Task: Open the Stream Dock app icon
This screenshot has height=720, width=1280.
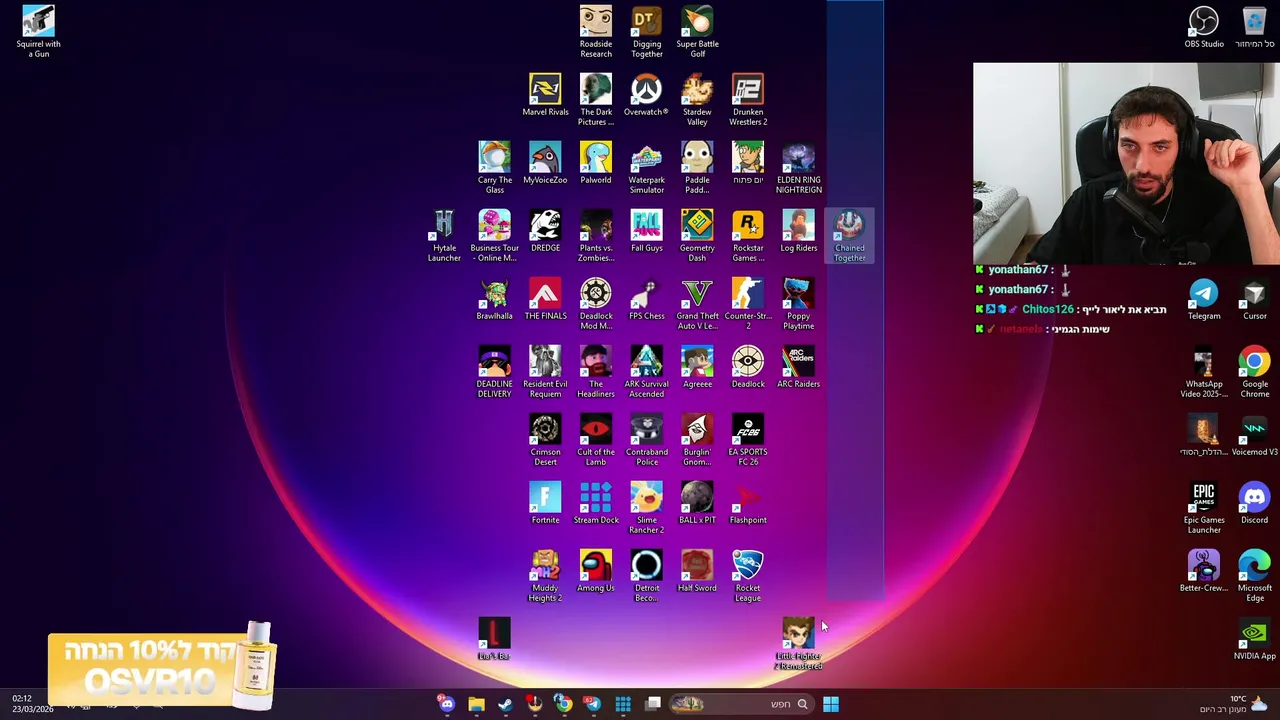Action: [596, 503]
